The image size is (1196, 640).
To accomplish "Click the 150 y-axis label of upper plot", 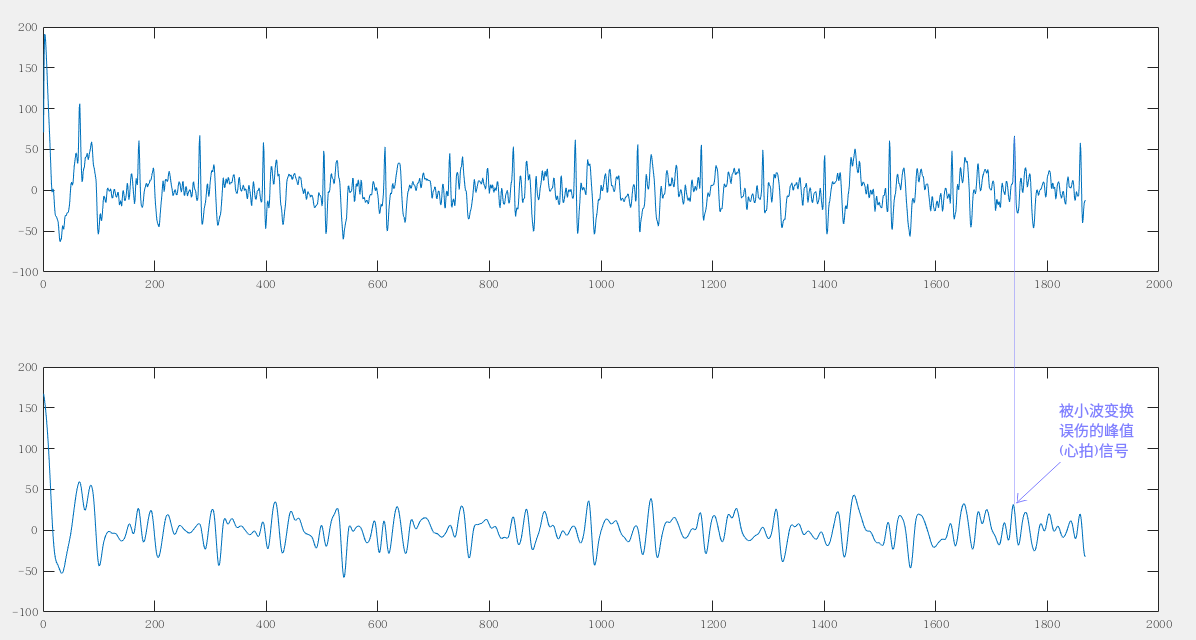I will 27,68.
